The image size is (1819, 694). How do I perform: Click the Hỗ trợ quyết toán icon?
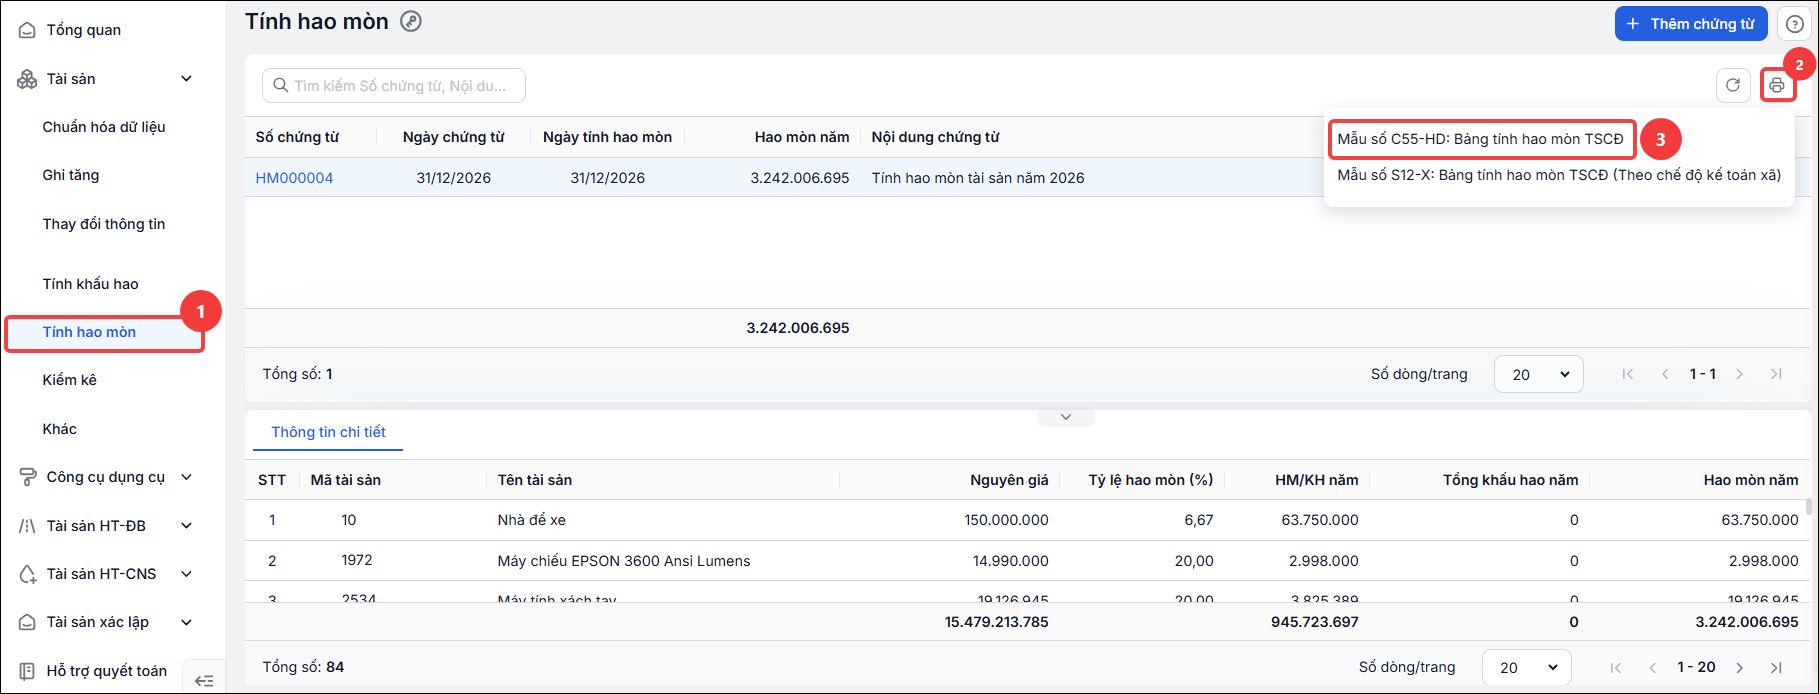tap(27, 671)
